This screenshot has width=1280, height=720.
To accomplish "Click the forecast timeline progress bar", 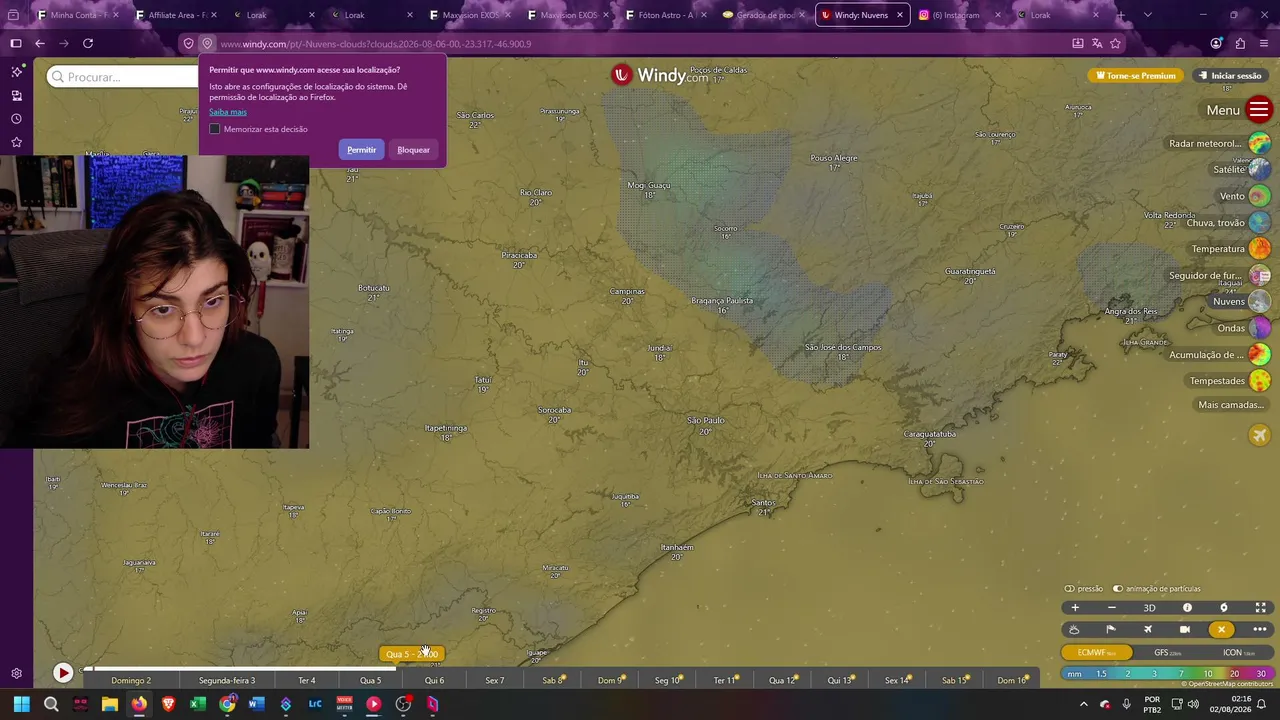I will [x=560, y=669].
